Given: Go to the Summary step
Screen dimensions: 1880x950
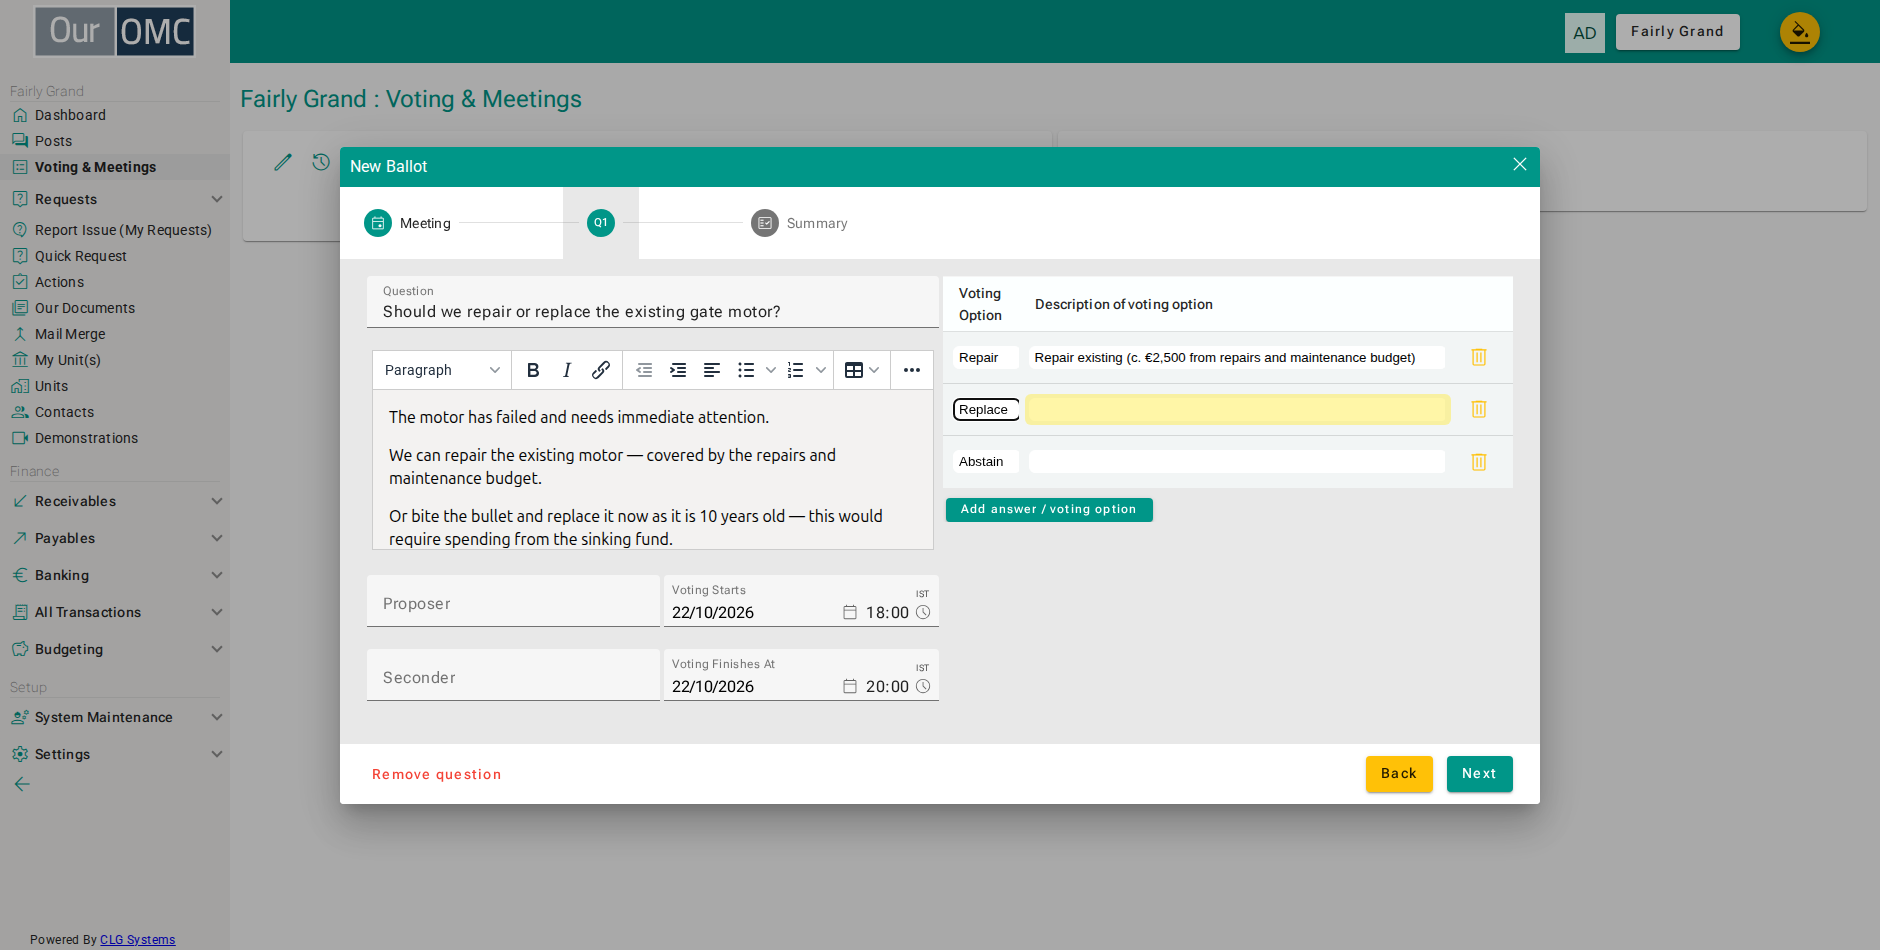Looking at the screenshot, I should 800,223.
